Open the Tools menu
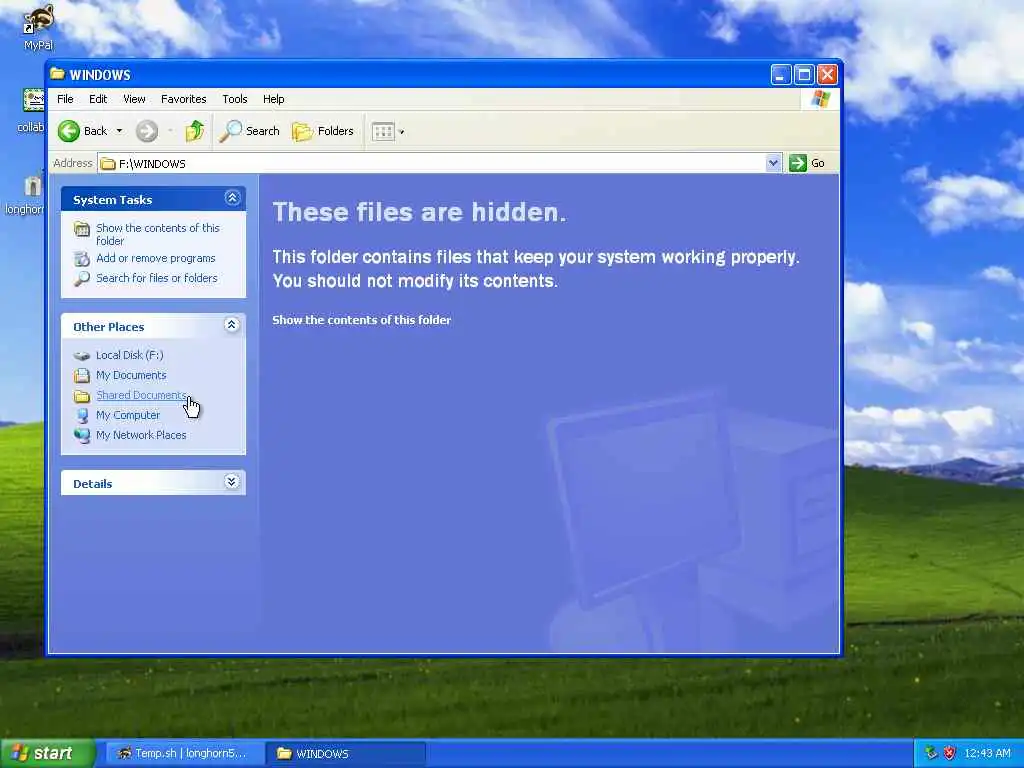1024x768 pixels. 234,99
